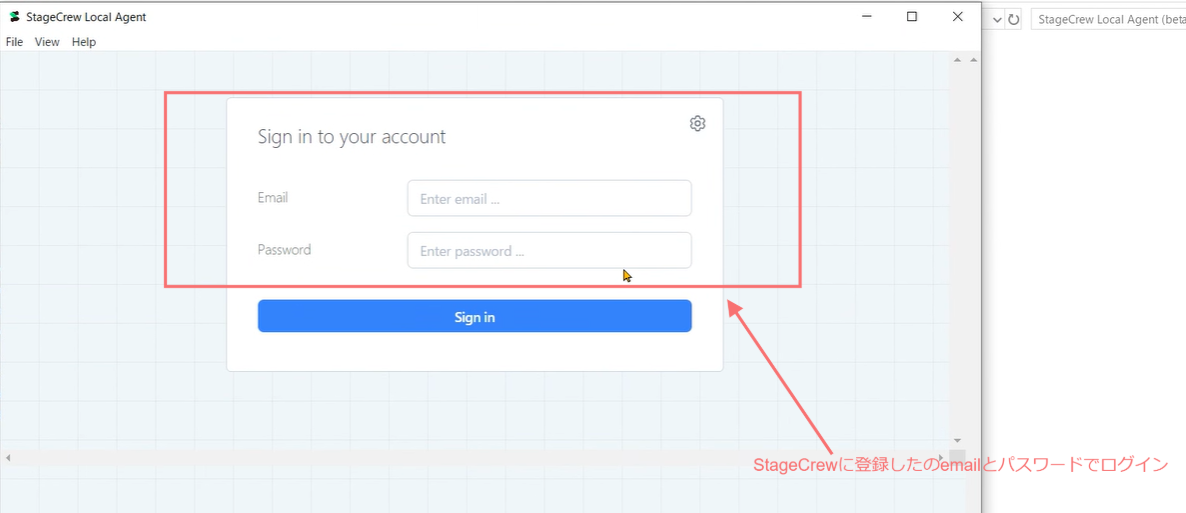Minimize the StageCrew Local Agent window
1186x513 pixels.
(866, 16)
